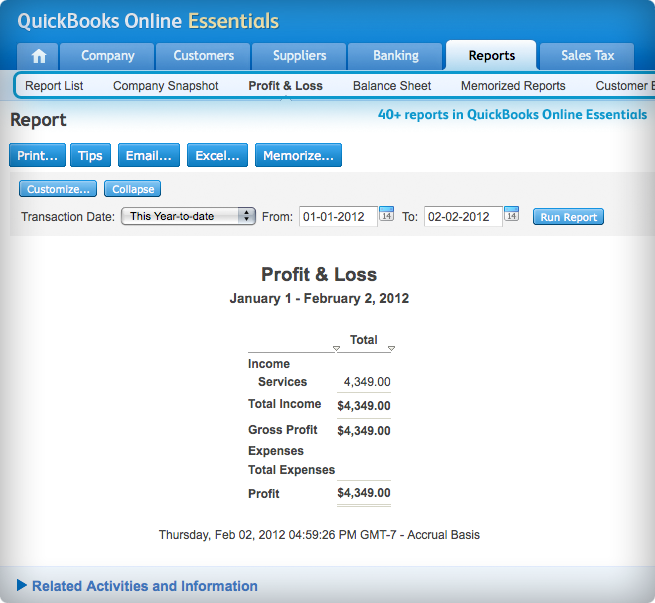Select the Reports tab
This screenshot has height=603, width=655.
pos(491,56)
